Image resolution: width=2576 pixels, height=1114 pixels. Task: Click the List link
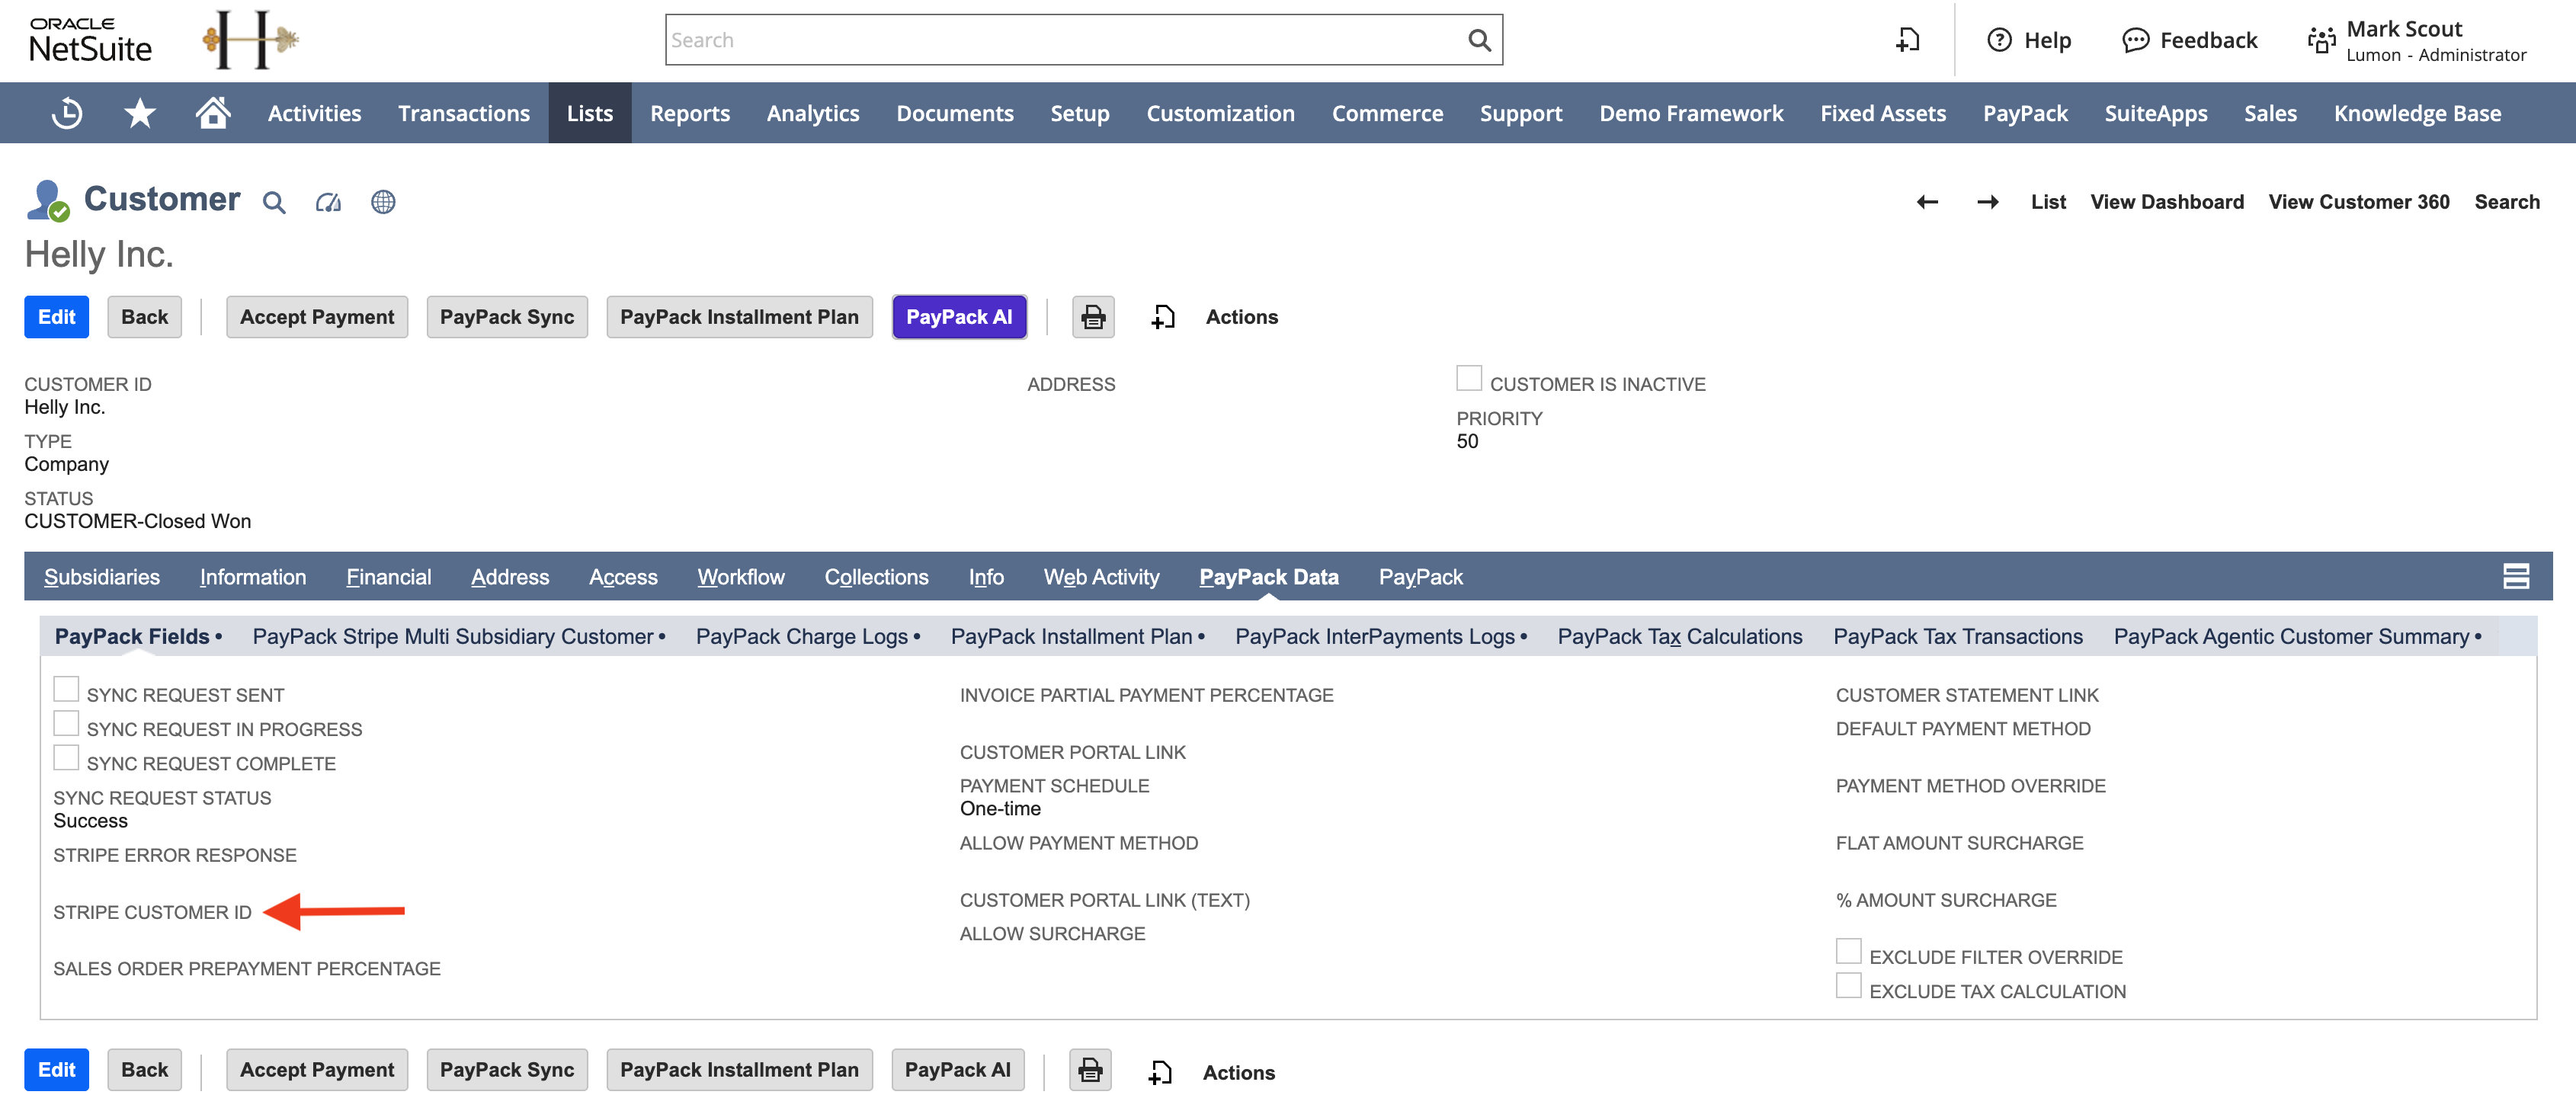(2048, 202)
